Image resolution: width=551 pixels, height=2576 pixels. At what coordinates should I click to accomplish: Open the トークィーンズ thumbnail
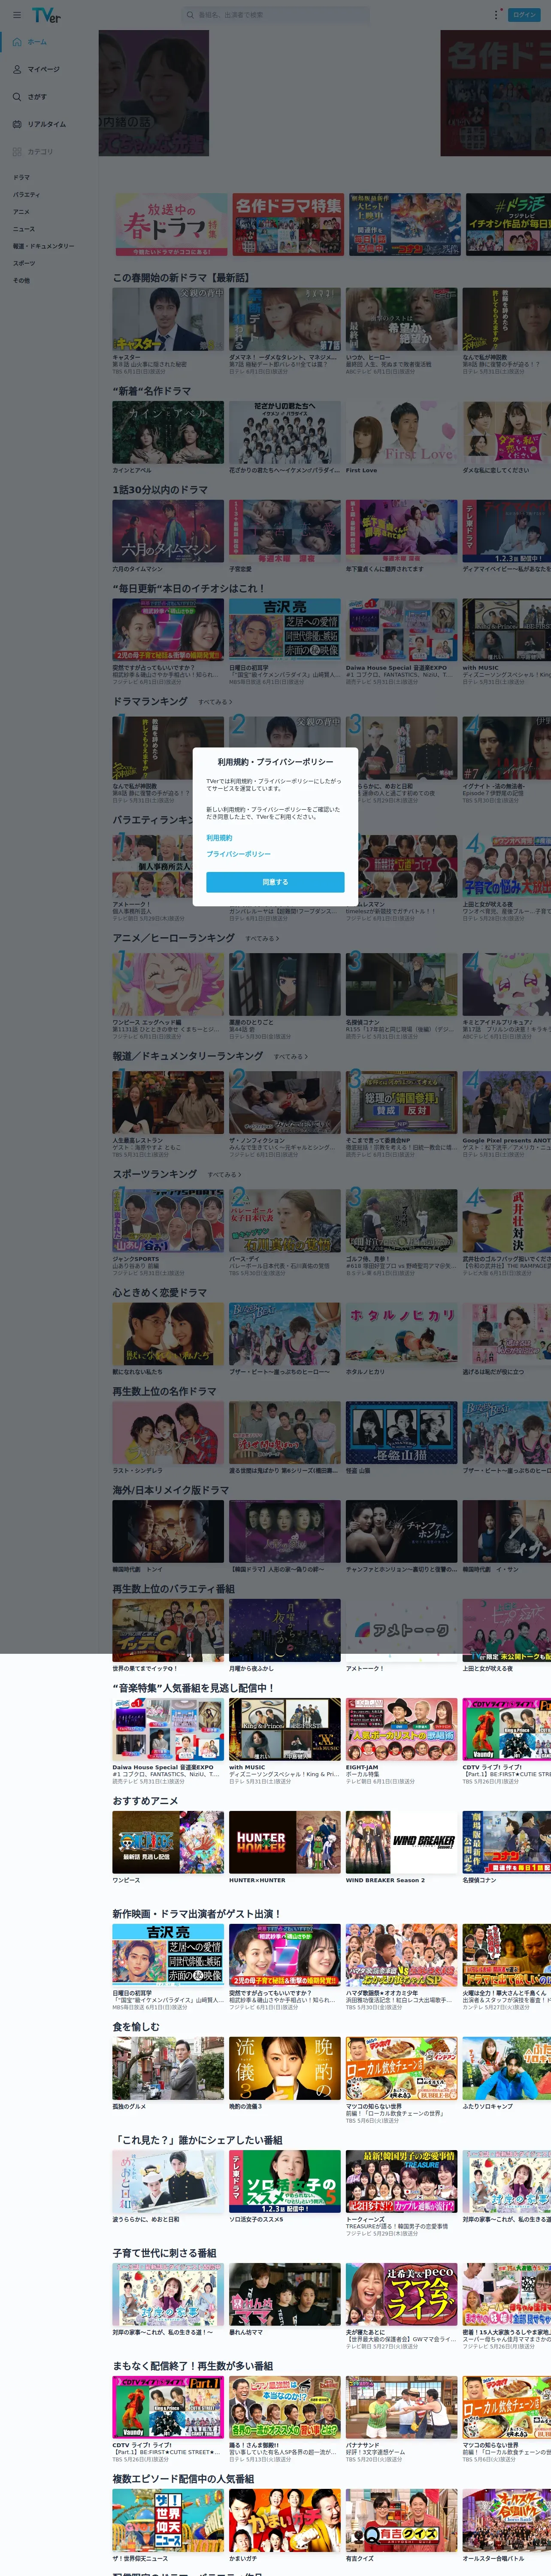coord(402,2181)
